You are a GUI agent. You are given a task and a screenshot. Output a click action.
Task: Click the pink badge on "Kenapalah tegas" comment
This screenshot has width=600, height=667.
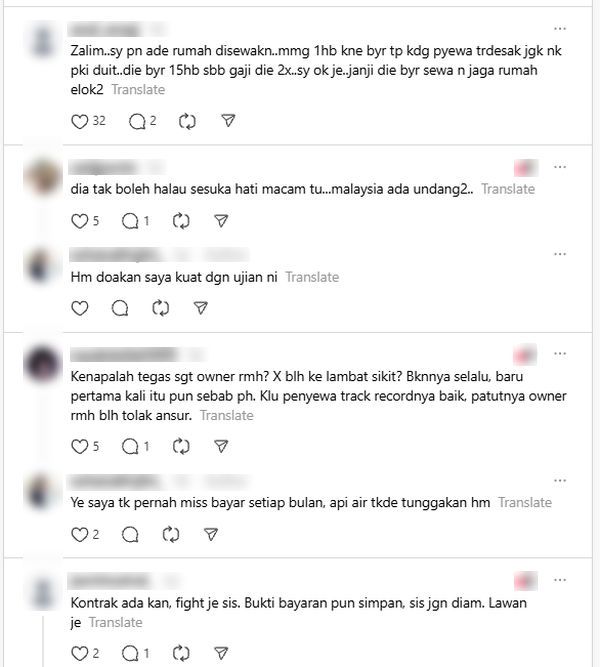525,355
